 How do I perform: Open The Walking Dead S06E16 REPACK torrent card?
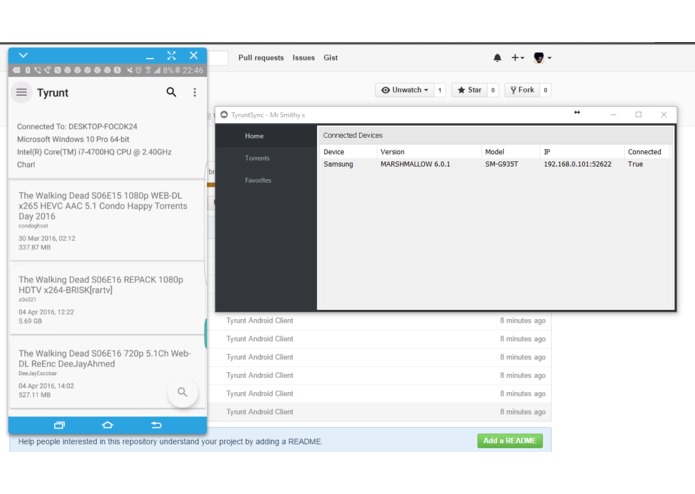[x=107, y=299]
